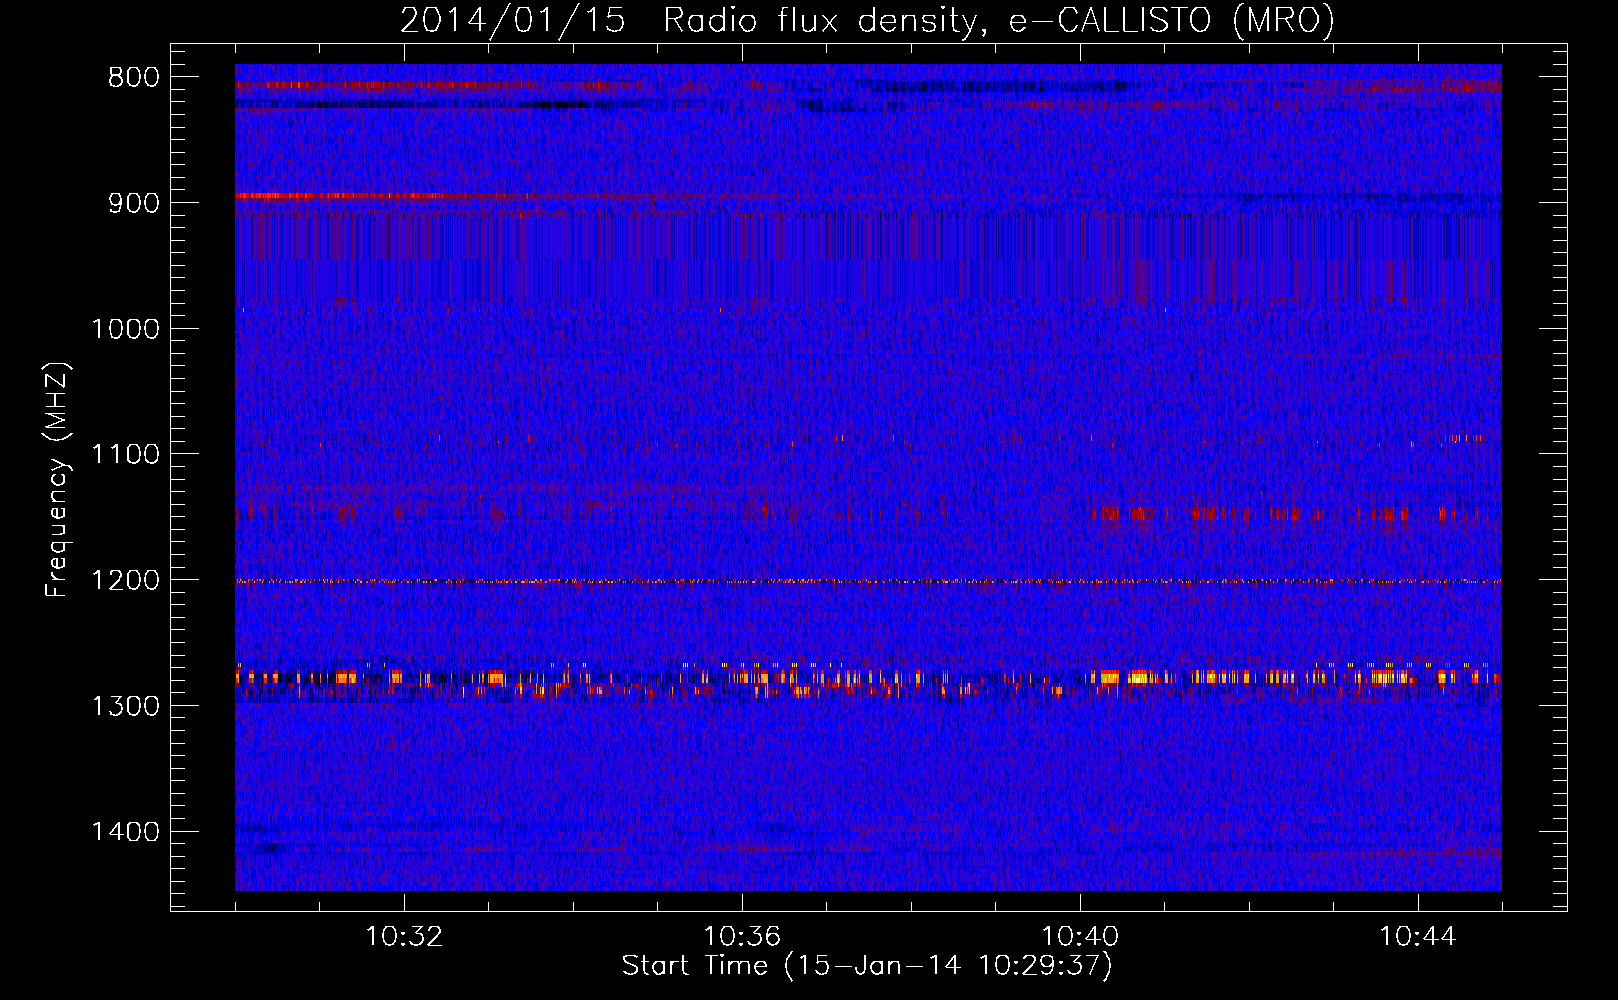Click the plot title '2014/01/15 Radio flux density, e-CALLISTO (MRO)'

click(x=867, y=20)
